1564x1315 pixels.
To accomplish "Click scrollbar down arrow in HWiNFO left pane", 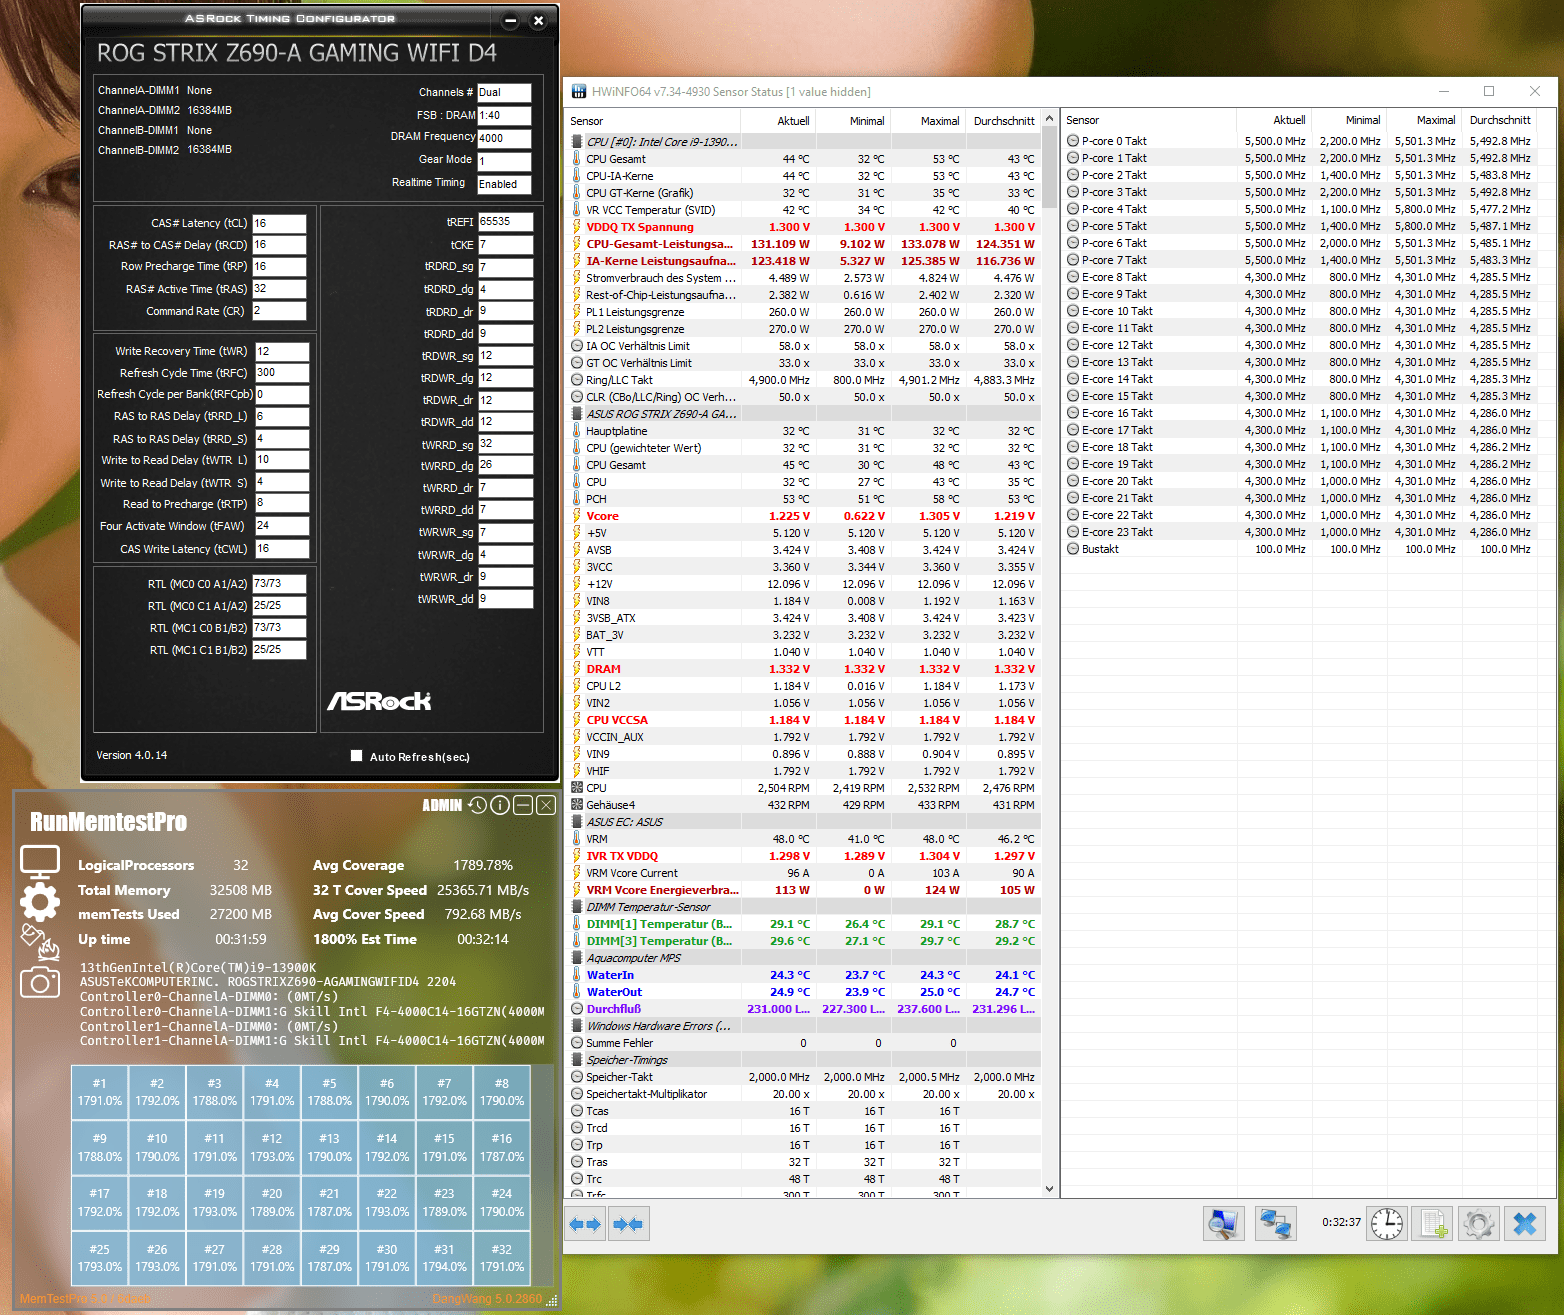I will [x=1049, y=1189].
